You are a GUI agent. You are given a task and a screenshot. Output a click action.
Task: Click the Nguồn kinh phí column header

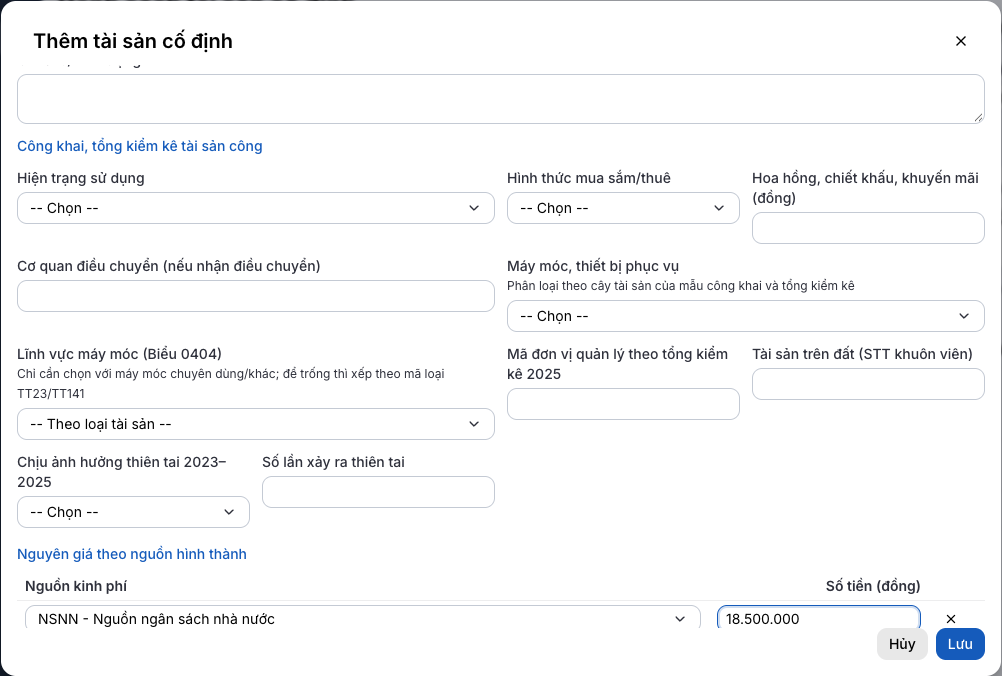[76, 586]
